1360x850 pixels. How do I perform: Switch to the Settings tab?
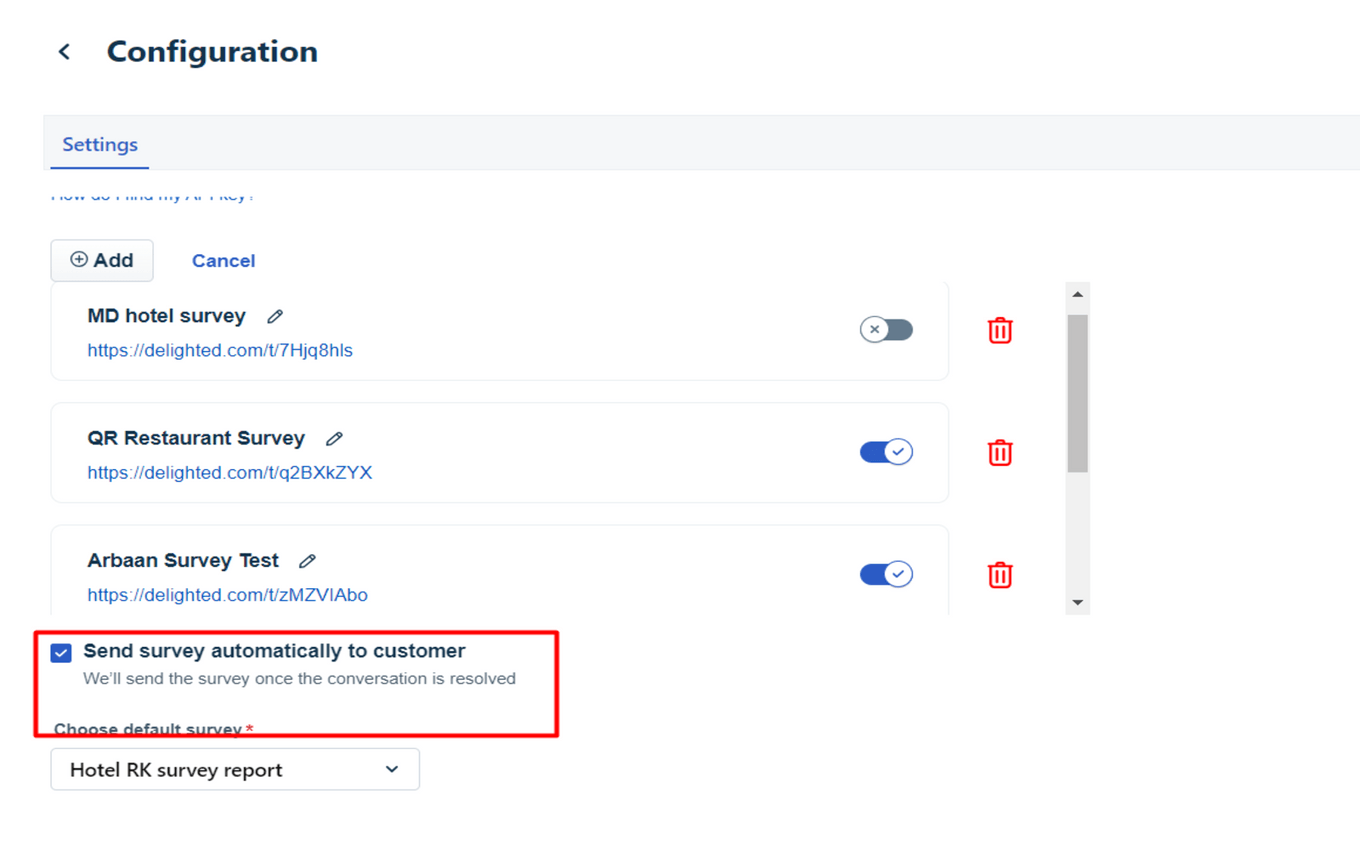click(x=99, y=144)
